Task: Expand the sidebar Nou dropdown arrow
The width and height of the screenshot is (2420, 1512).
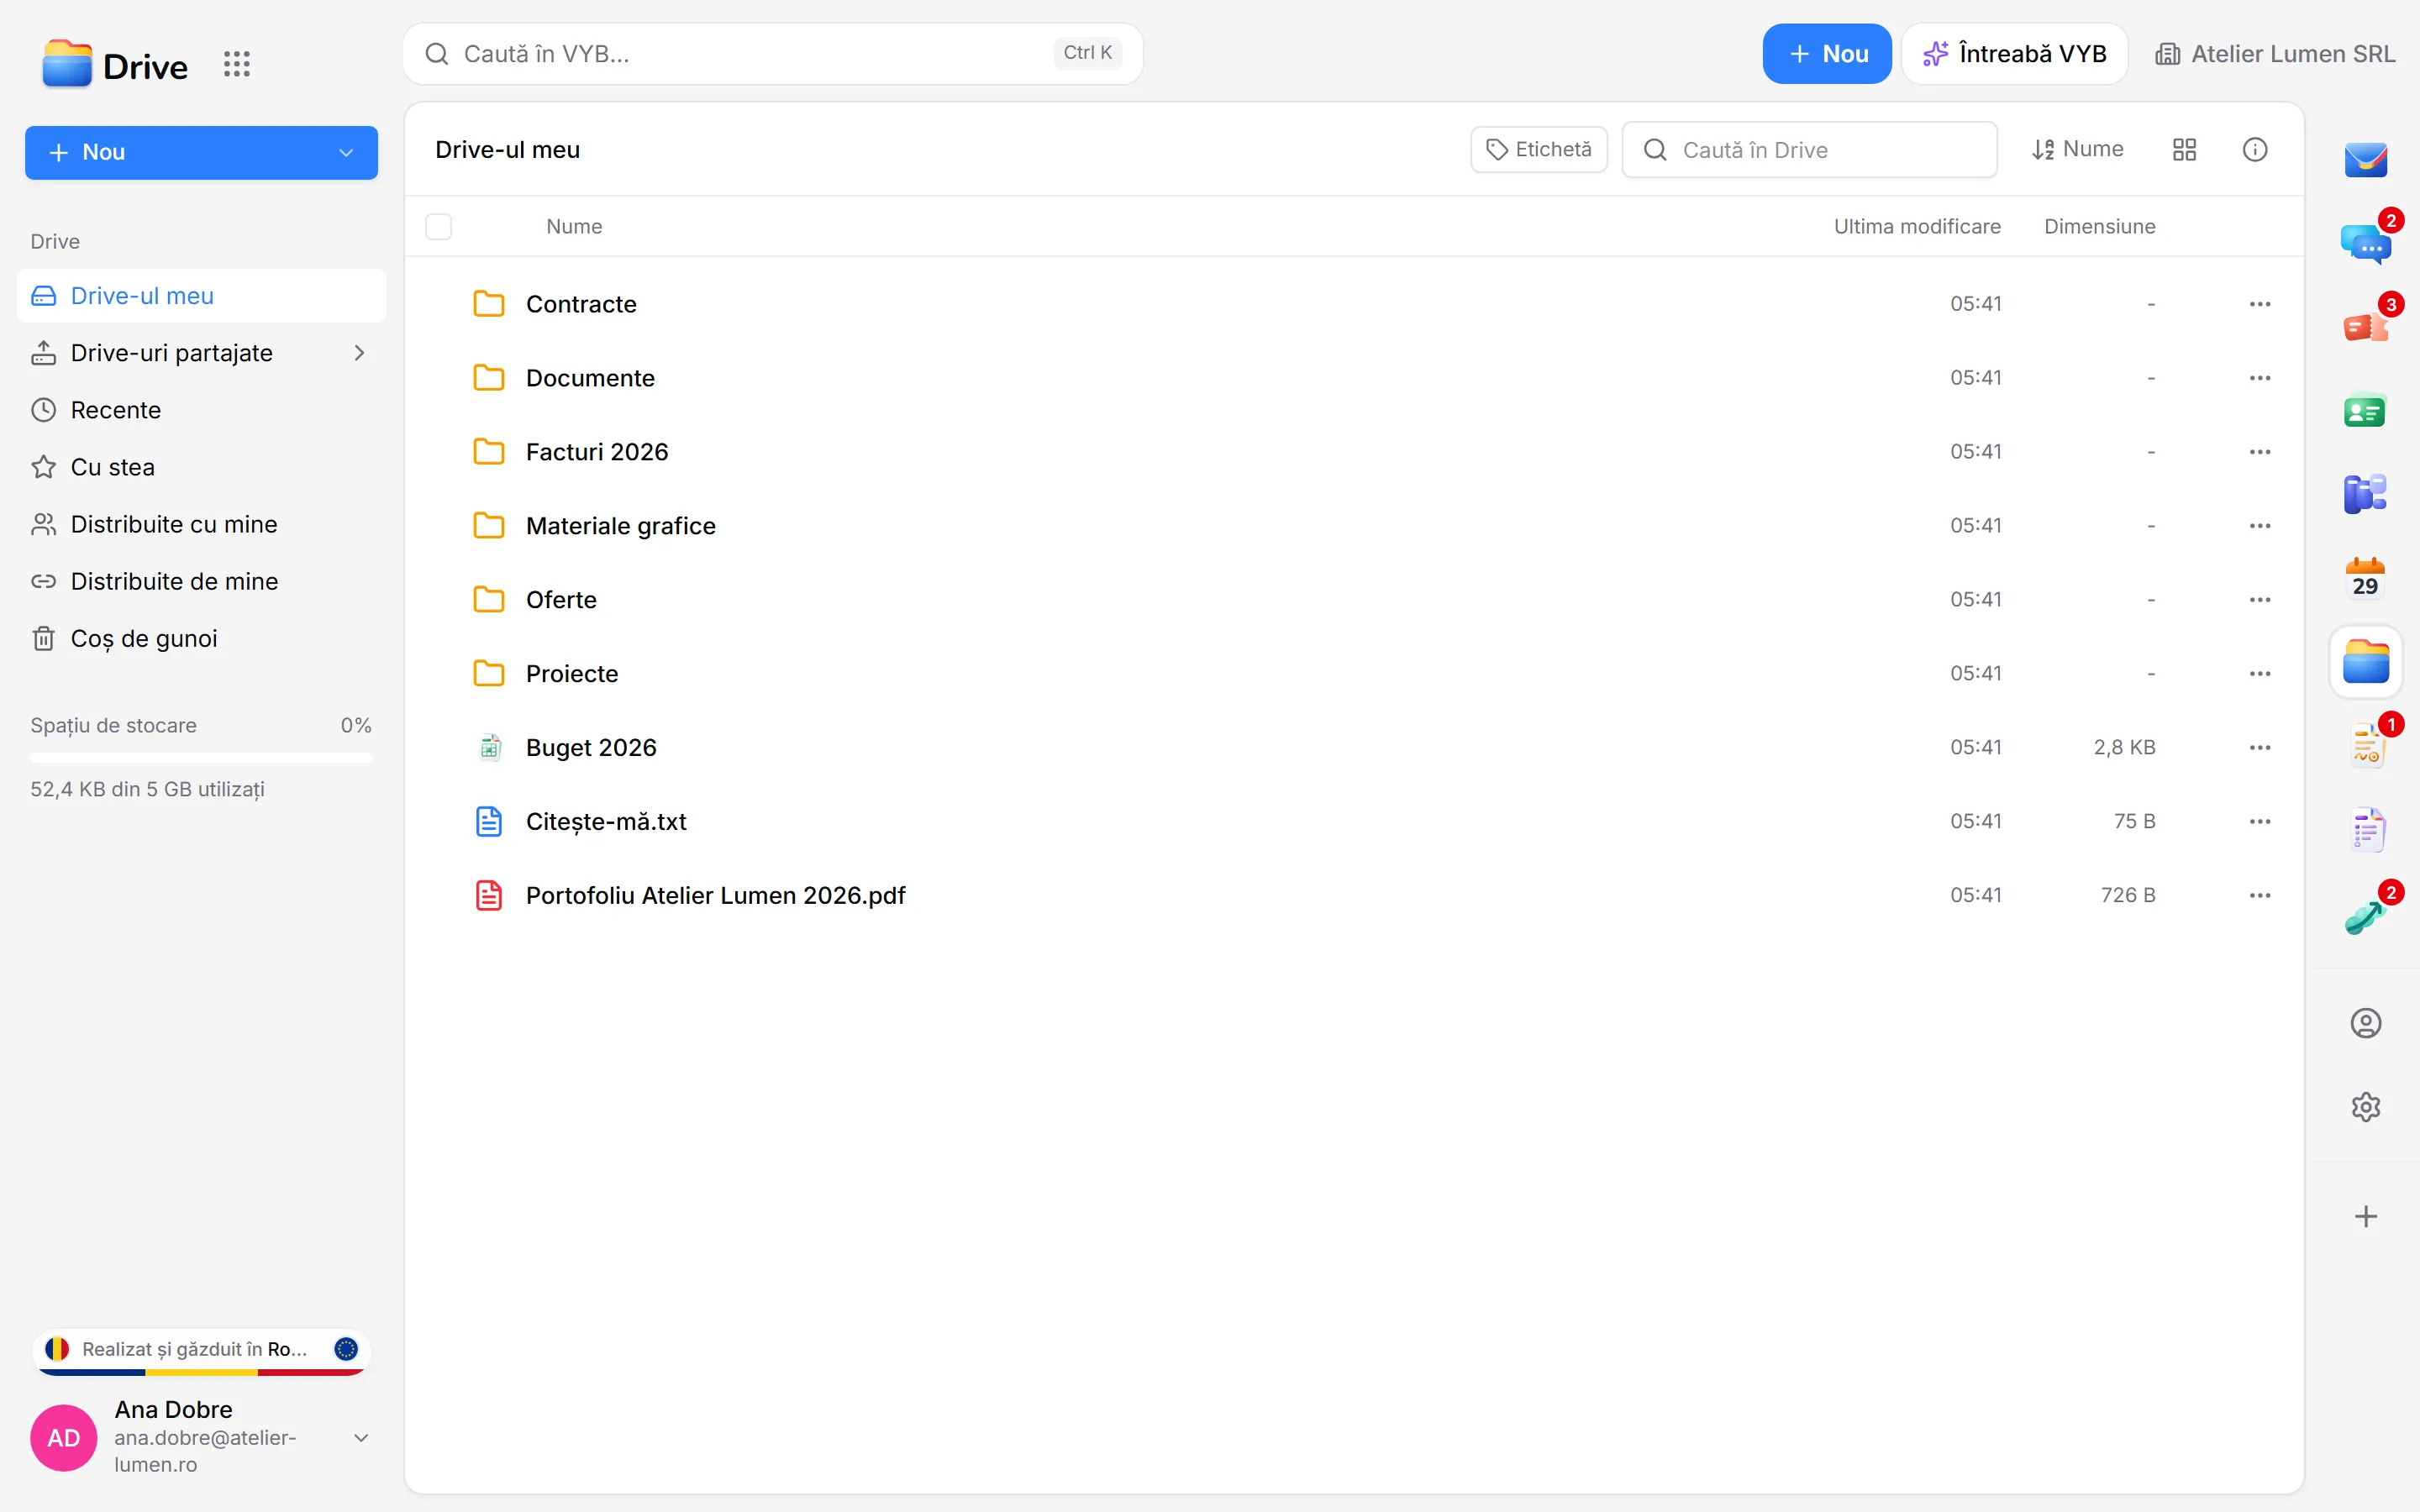Action: (x=346, y=153)
